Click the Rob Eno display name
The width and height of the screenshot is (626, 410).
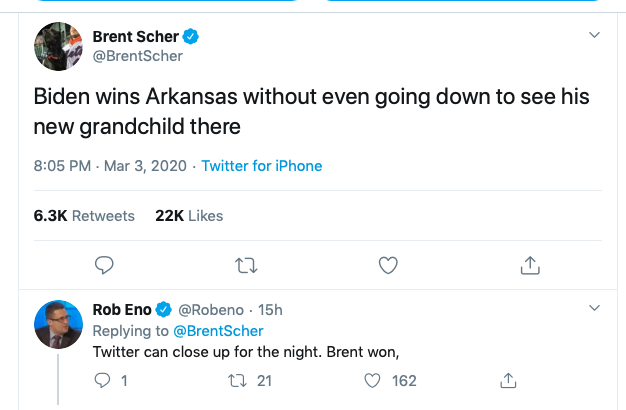coord(121,309)
